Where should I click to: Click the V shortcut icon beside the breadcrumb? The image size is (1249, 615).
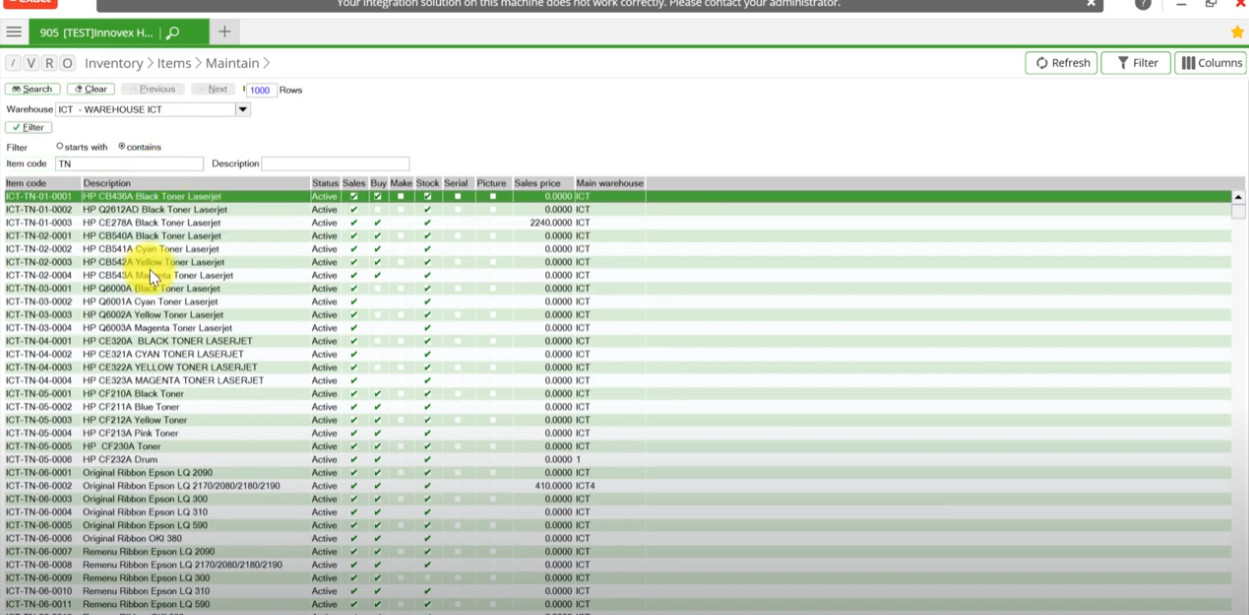31,63
